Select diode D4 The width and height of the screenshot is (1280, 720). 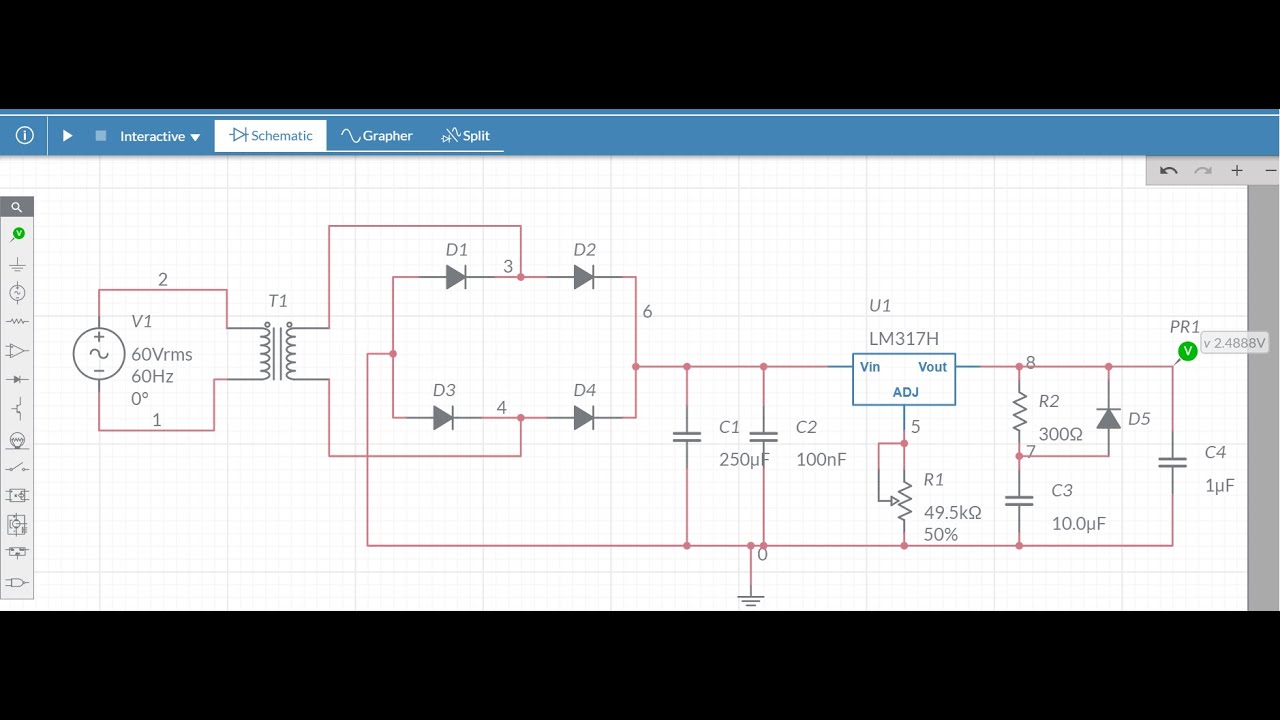(x=584, y=417)
